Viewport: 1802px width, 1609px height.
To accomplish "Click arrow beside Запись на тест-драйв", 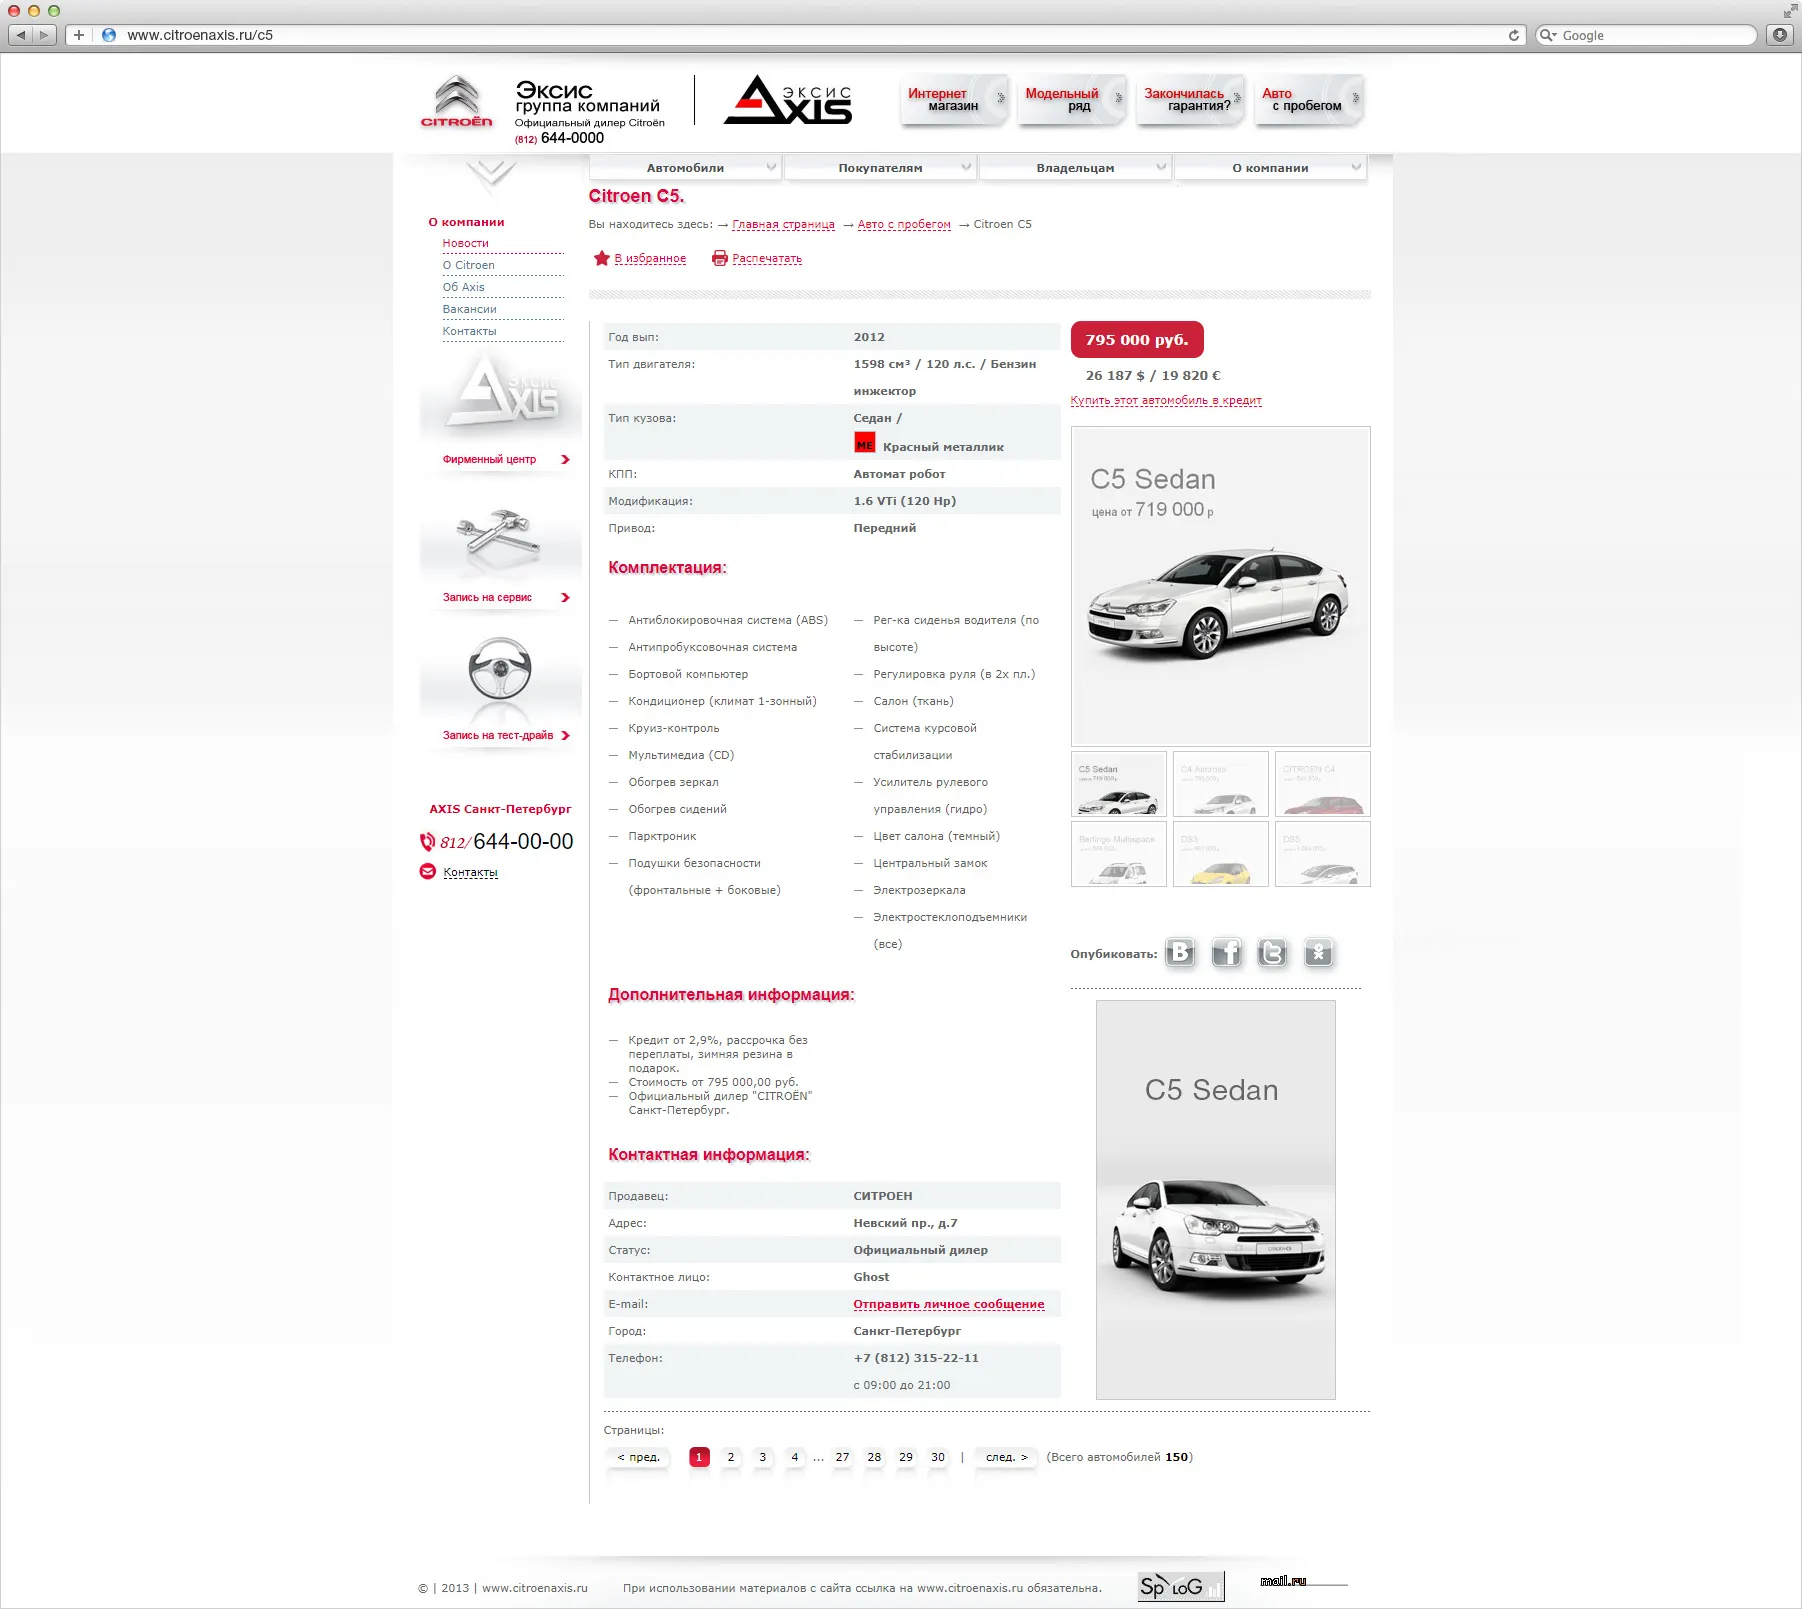I will click(565, 736).
